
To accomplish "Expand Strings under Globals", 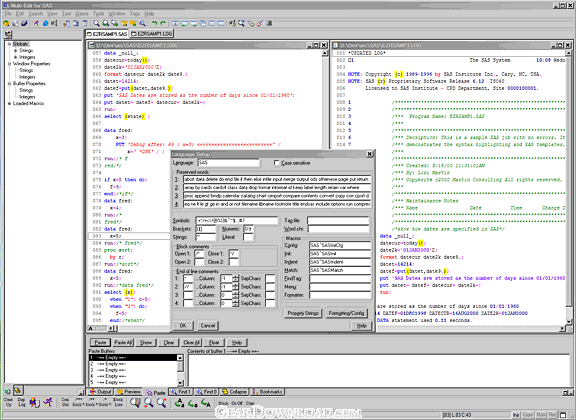I will tap(15, 51).
